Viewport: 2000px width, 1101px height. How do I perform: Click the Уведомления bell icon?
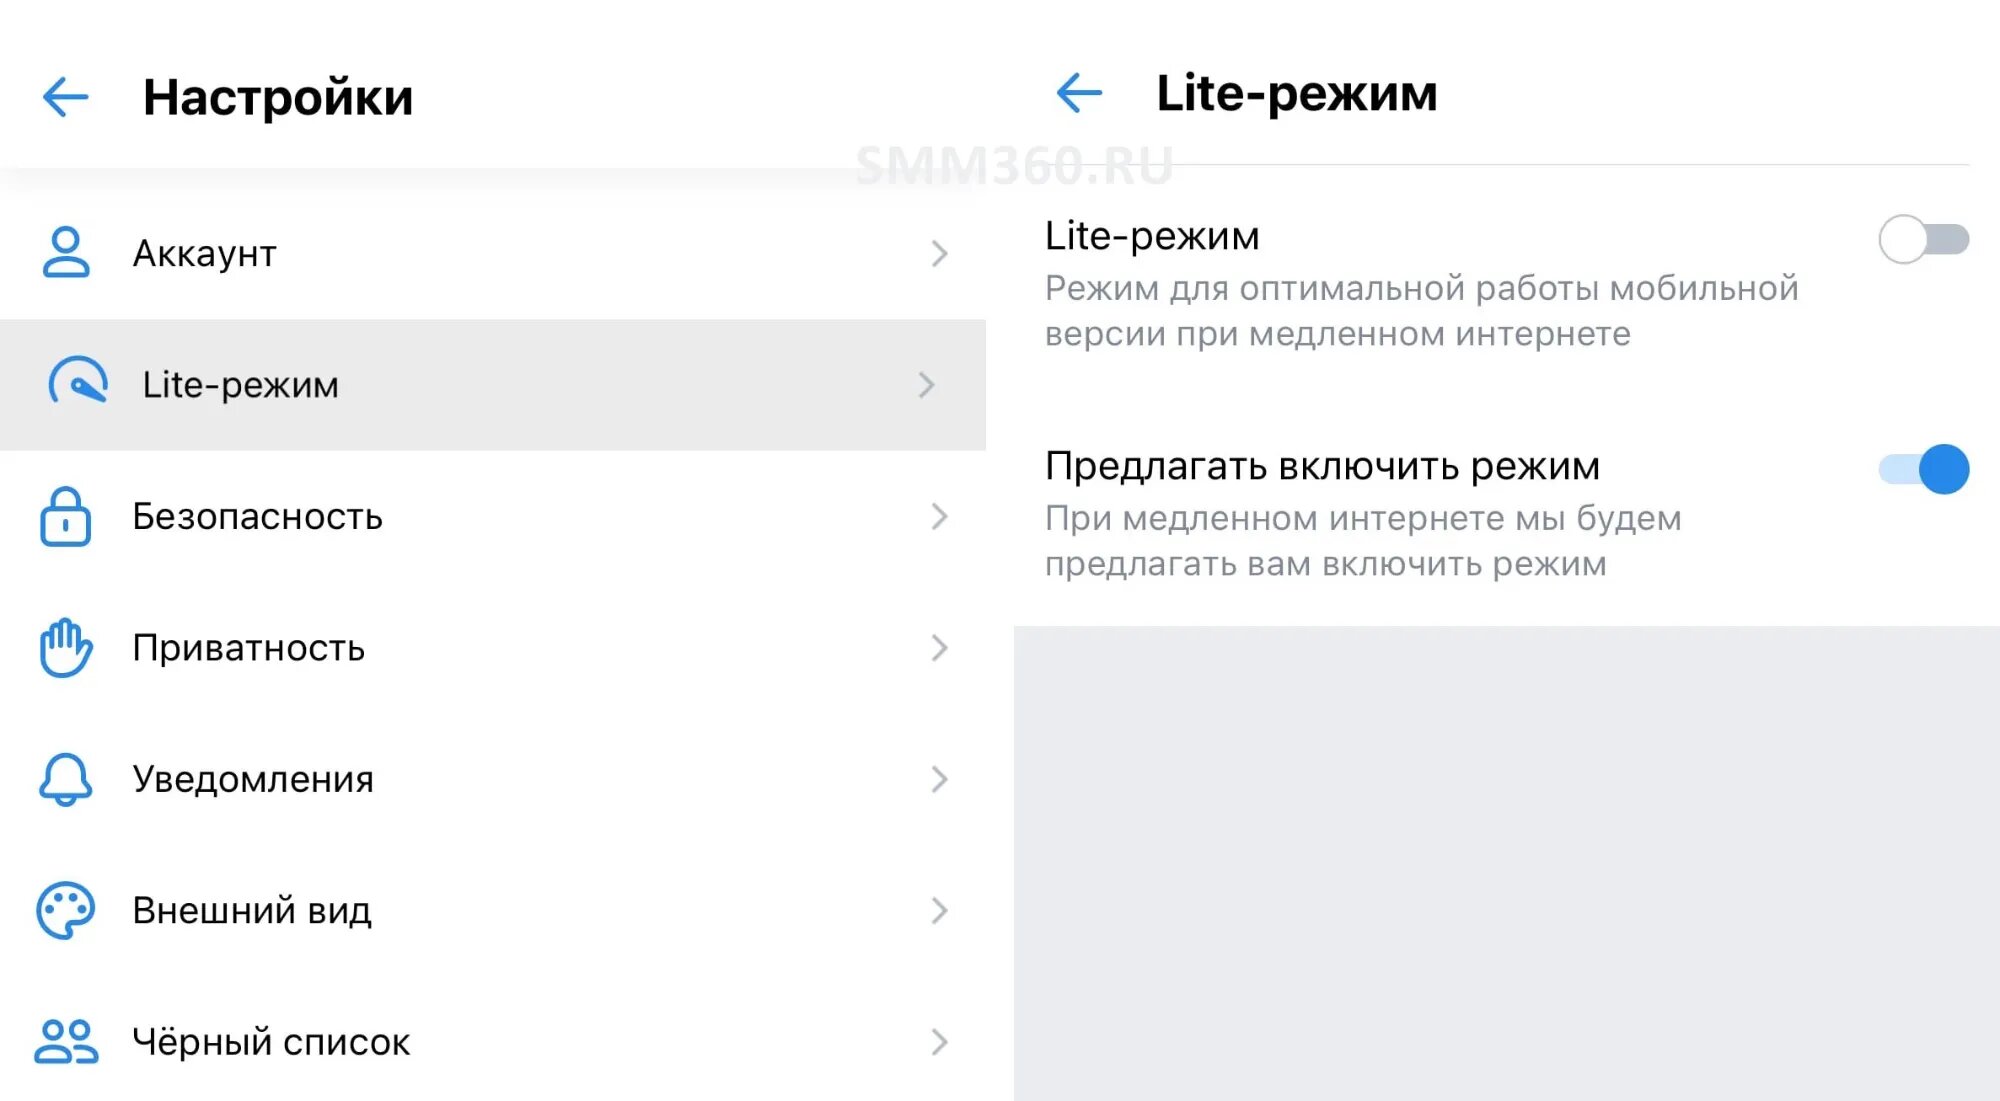[x=66, y=779]
